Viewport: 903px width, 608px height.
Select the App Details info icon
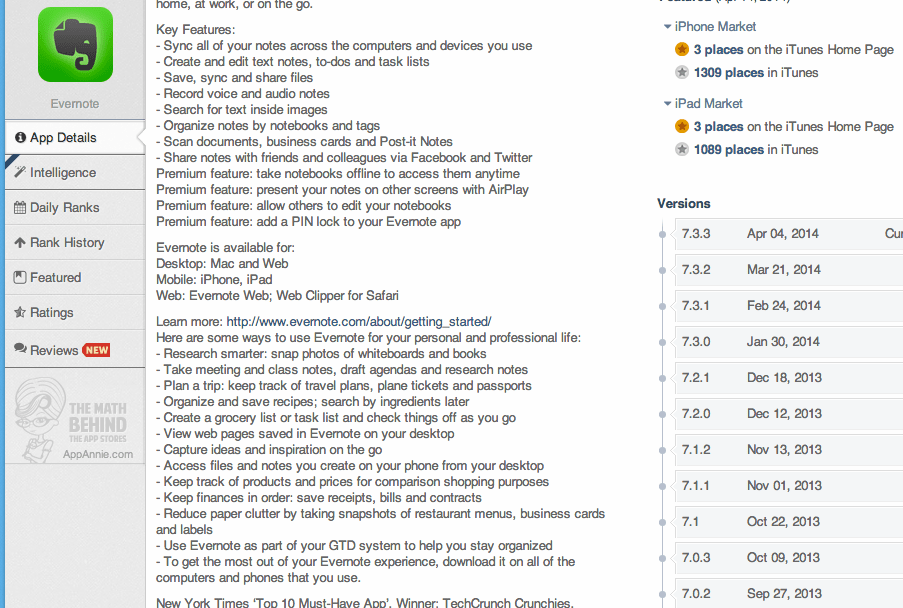click(x=22, y=137)
